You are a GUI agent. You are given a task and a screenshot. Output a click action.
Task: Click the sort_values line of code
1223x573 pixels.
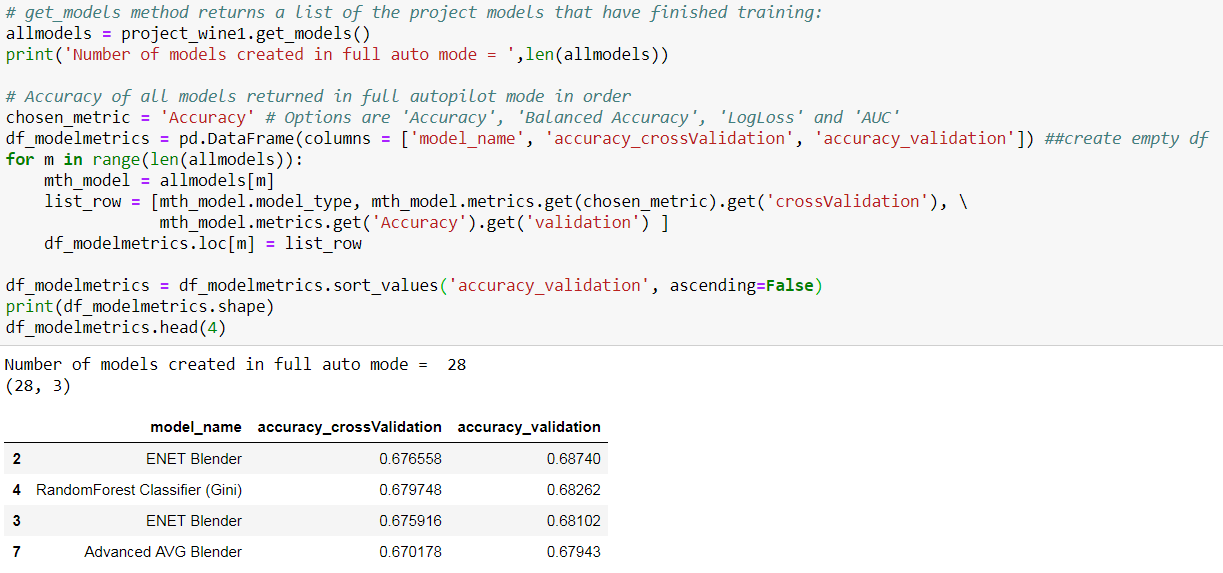pyautogui.click(x=413, y=285)
